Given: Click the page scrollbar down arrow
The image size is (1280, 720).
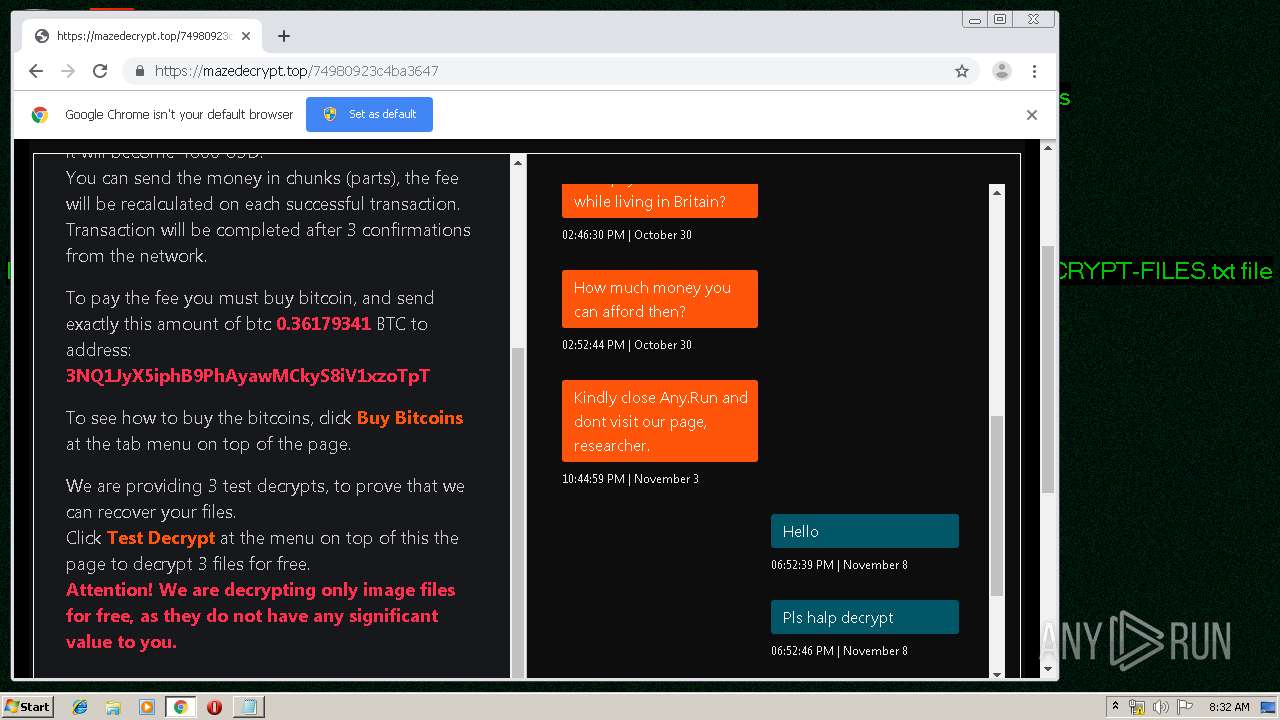Looking at the screenshot, I should click(1048, 668).
